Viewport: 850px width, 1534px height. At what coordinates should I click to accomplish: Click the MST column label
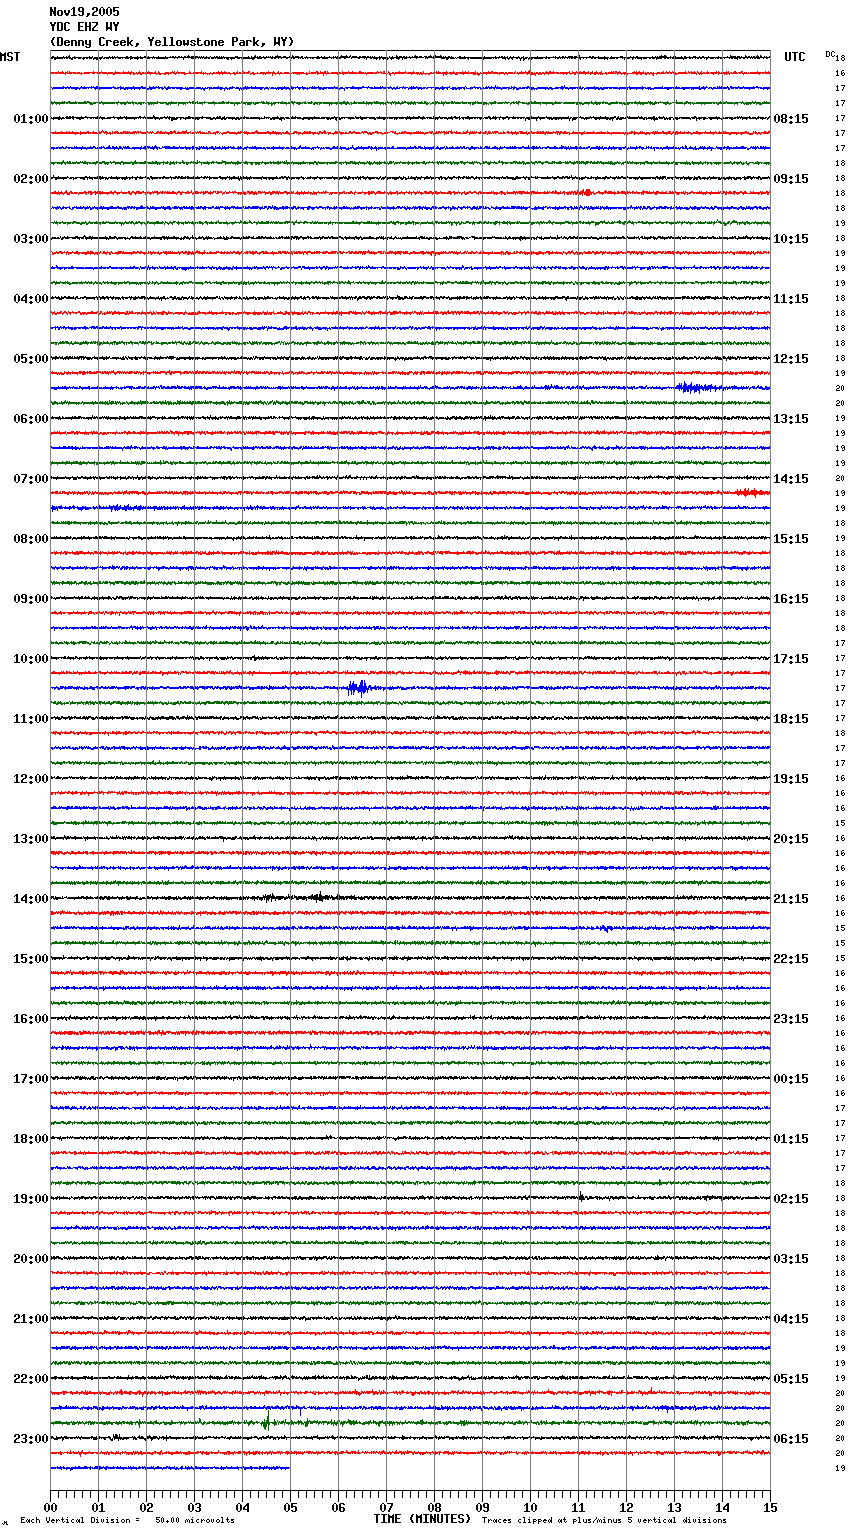[x=10, y=57]
